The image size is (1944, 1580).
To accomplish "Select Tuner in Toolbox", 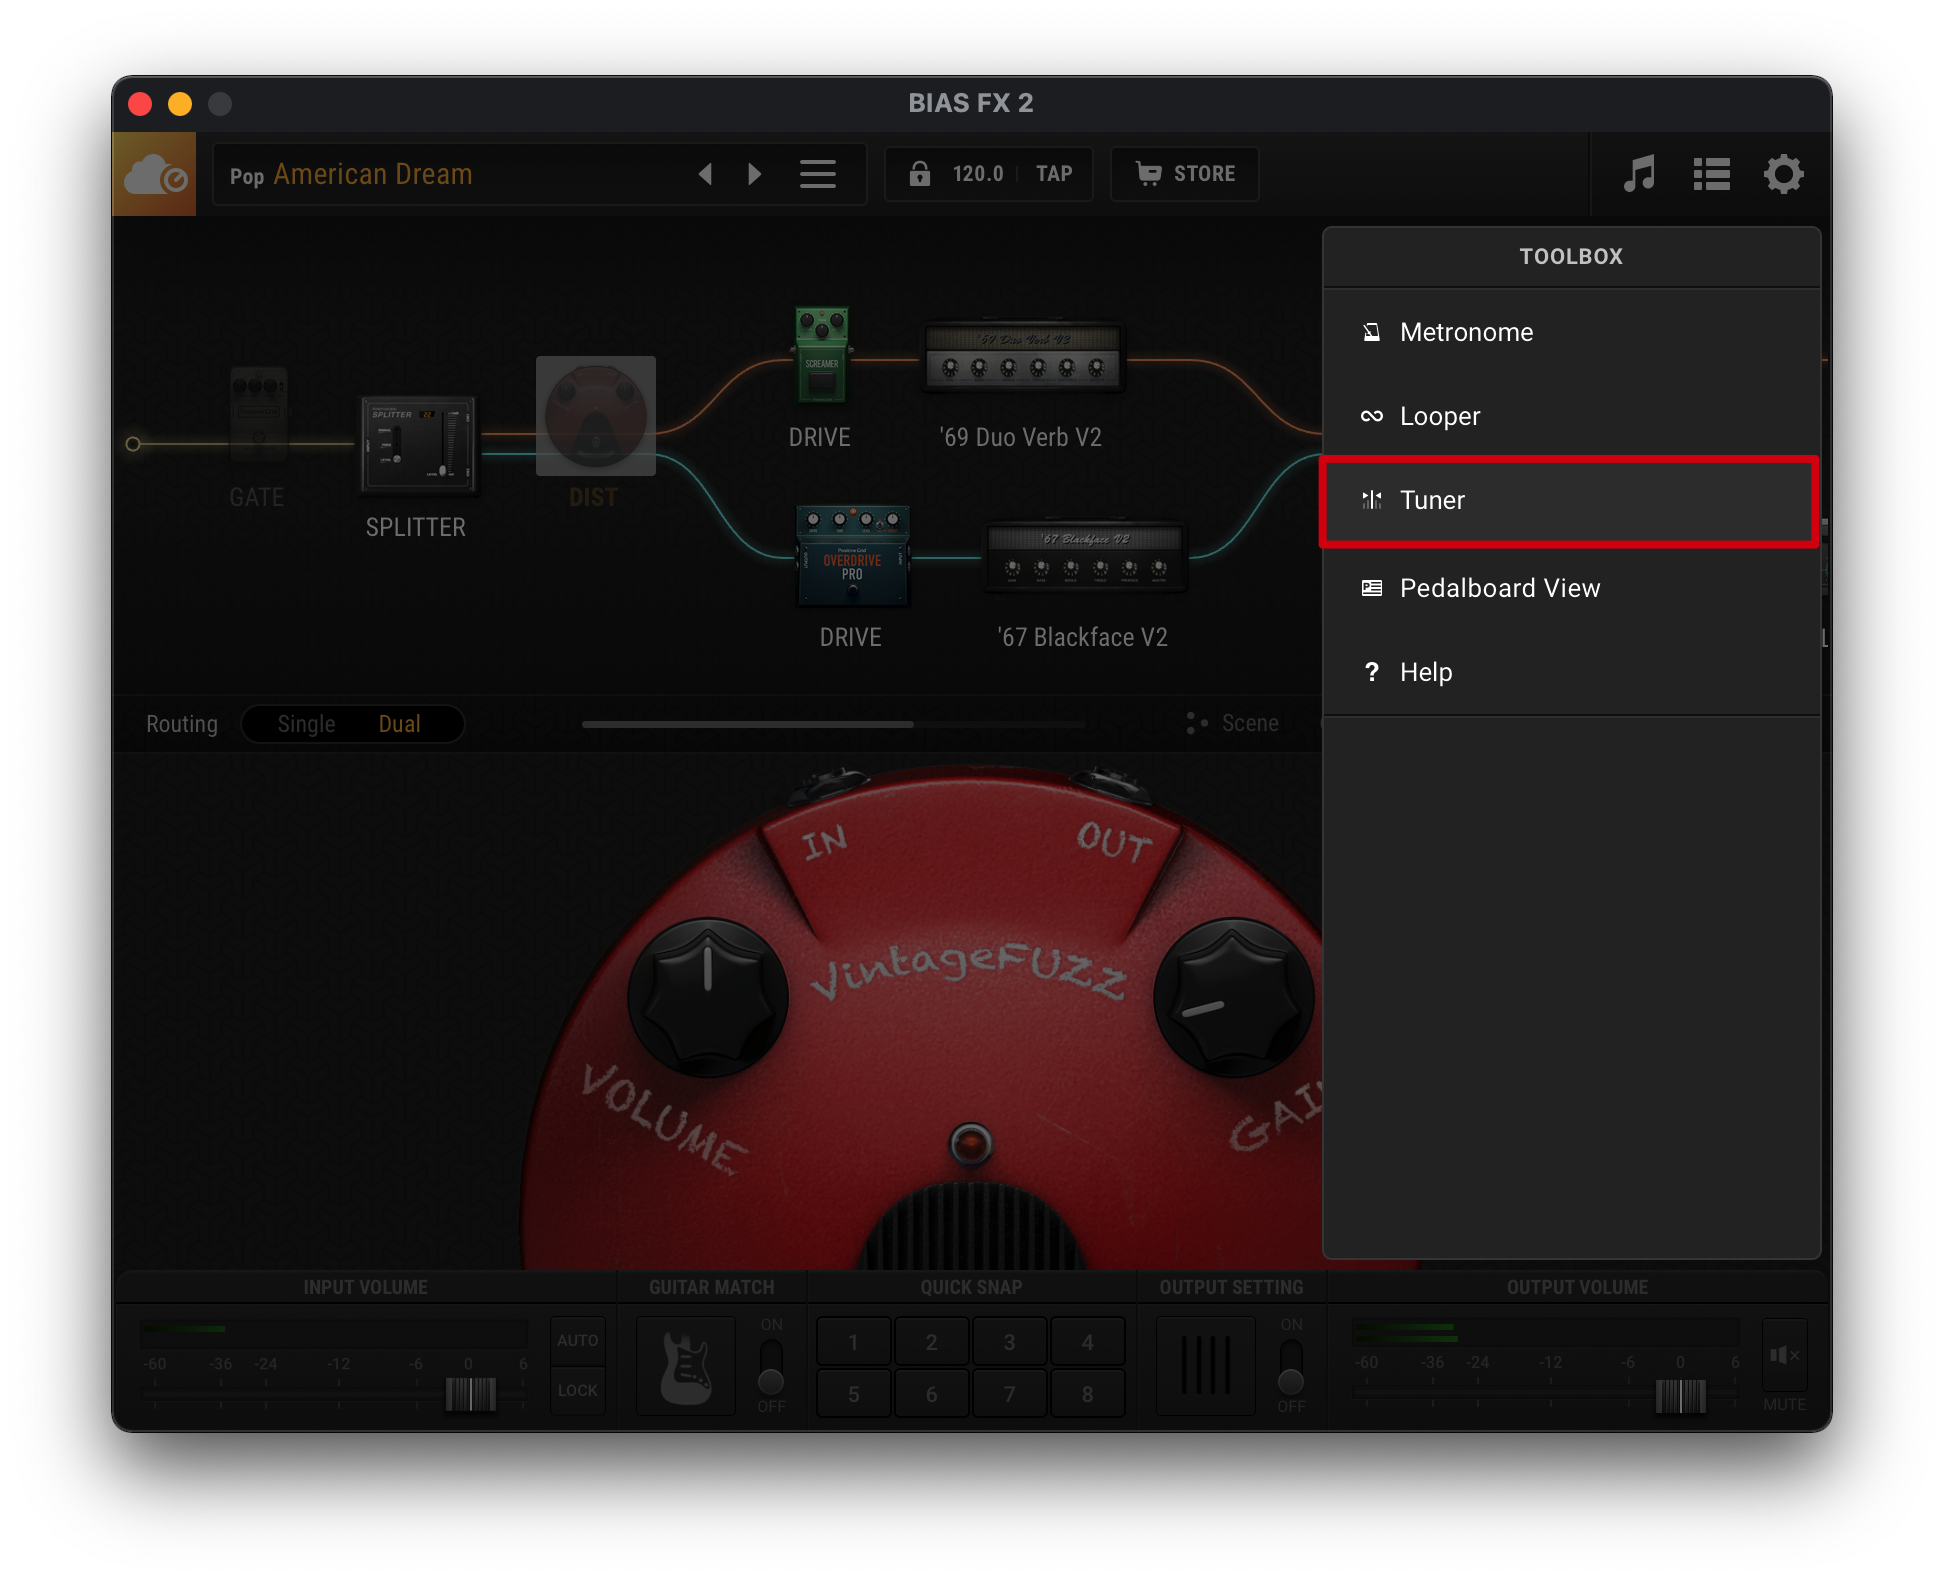I will (x=1571, y=500).
